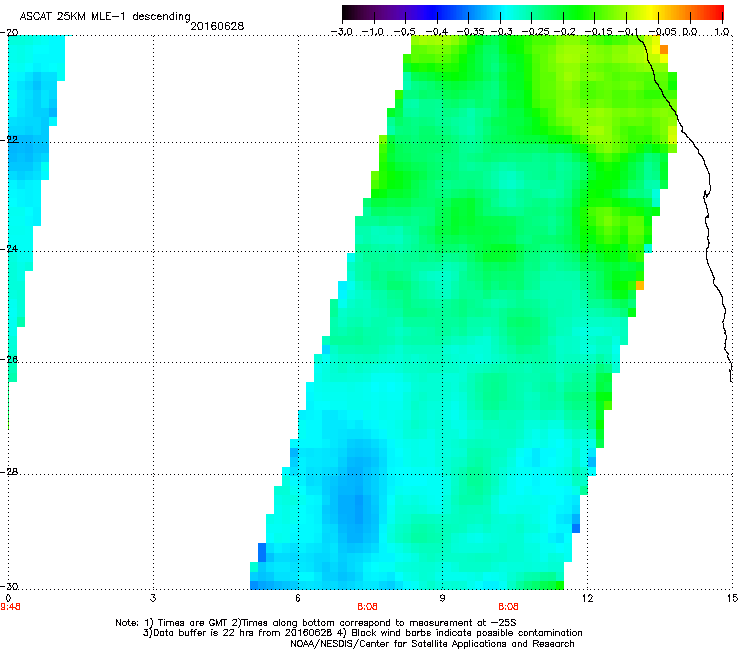Click the NOAA/NESDIS credit line
Viewport: 740px width, 650px height.
[432, 644]
